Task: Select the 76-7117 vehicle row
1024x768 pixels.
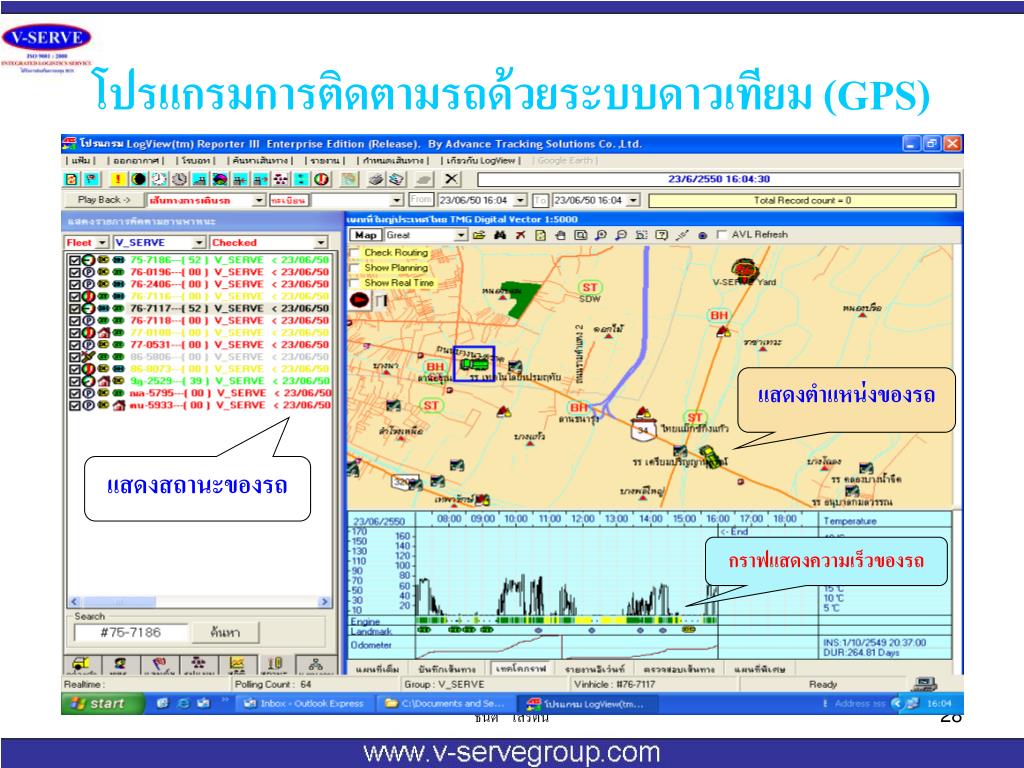Action: pyautogui.click(x=200, y=308)
